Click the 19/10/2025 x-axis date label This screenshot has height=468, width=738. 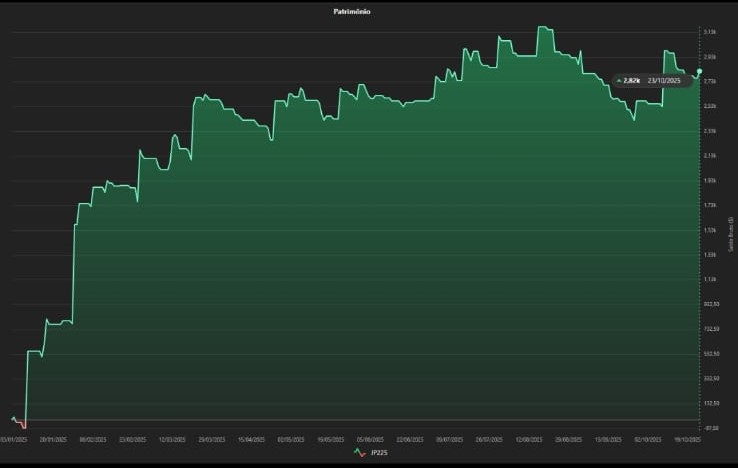pos(689,439)
